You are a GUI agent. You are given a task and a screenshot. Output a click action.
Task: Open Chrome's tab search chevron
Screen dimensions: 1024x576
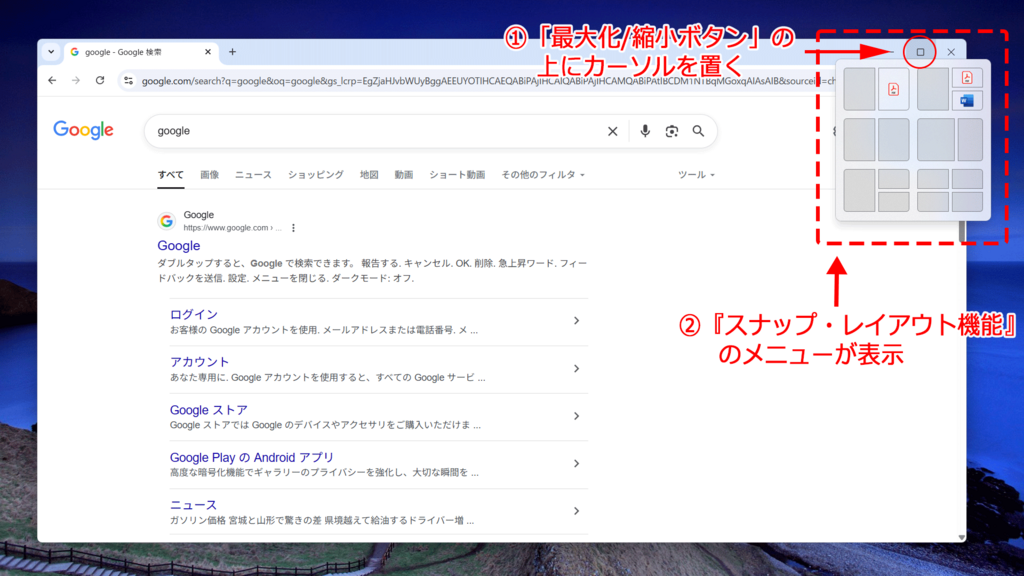tap(51, 52)
